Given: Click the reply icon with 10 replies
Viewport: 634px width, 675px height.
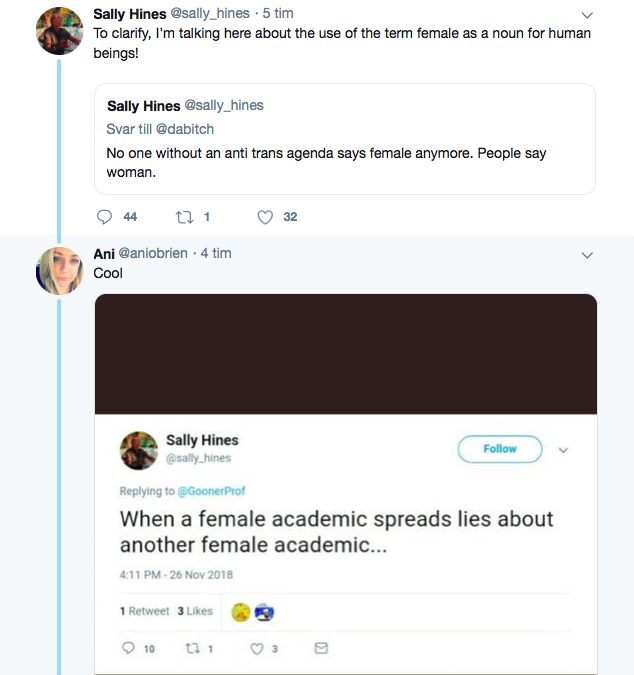Looking at the screenshot, I should tap(128, 648).
